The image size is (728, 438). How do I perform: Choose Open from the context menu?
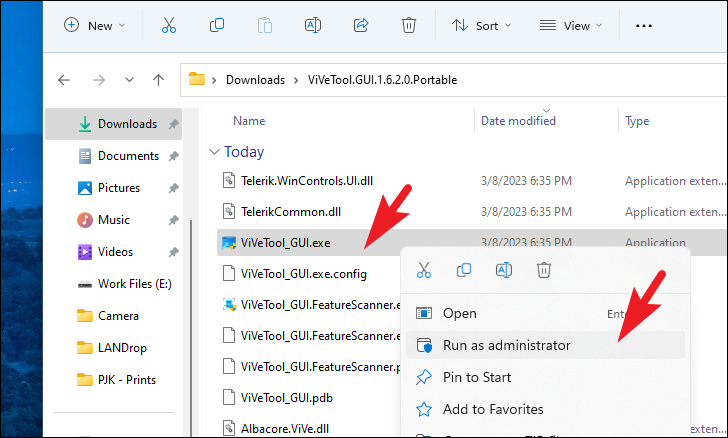545,314
